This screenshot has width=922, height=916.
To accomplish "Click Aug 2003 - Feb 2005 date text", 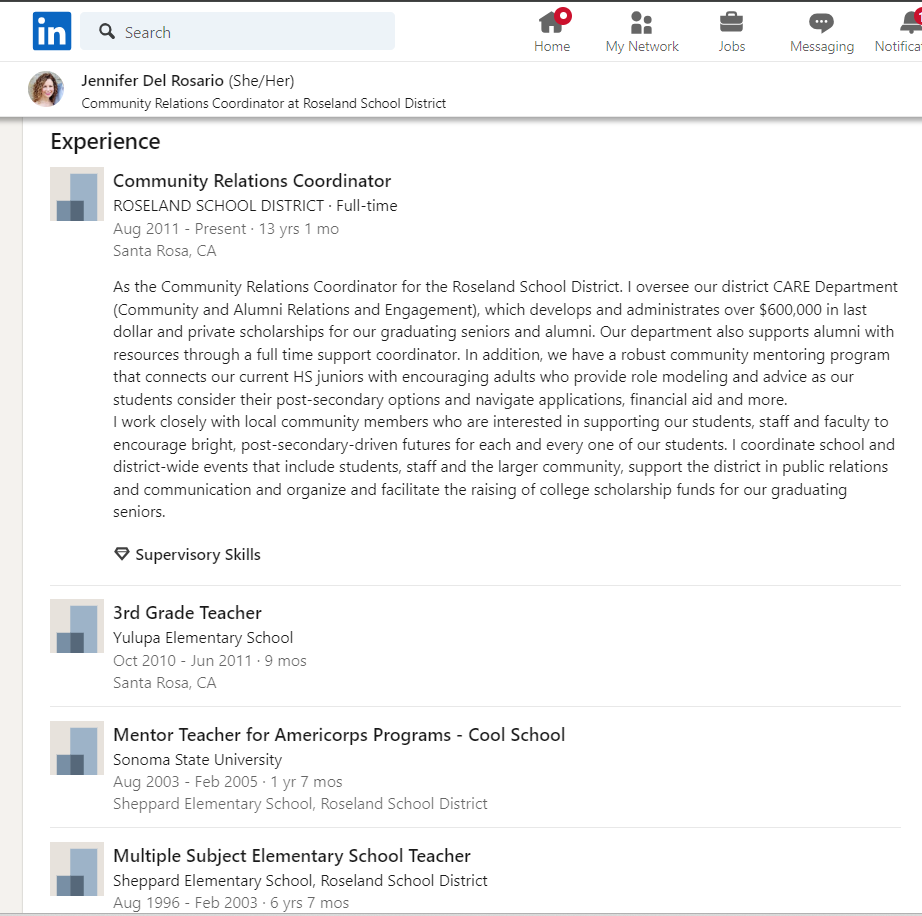I will pos(185,782).
